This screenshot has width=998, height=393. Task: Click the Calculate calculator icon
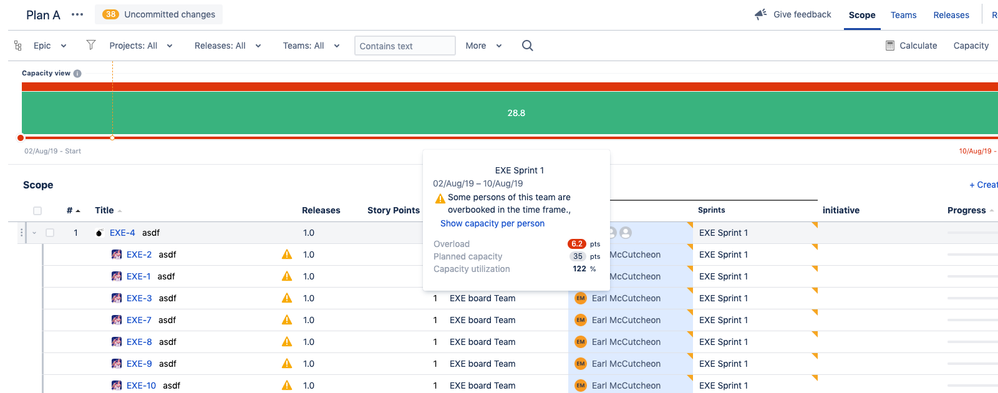click(890, 46)
